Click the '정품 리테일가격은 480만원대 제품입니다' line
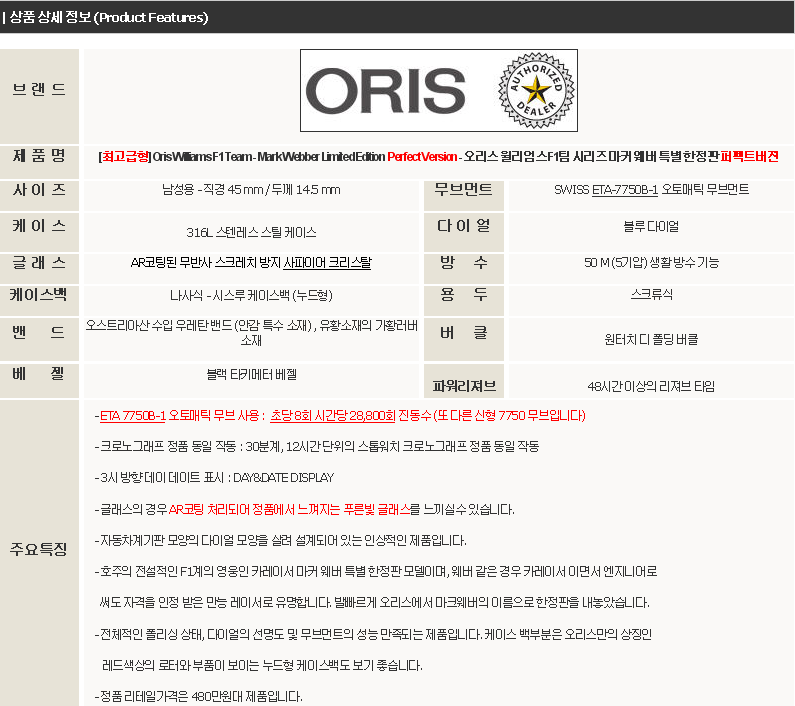The width and height of the screenshot is (795, 706). click(x=198, y=697)
